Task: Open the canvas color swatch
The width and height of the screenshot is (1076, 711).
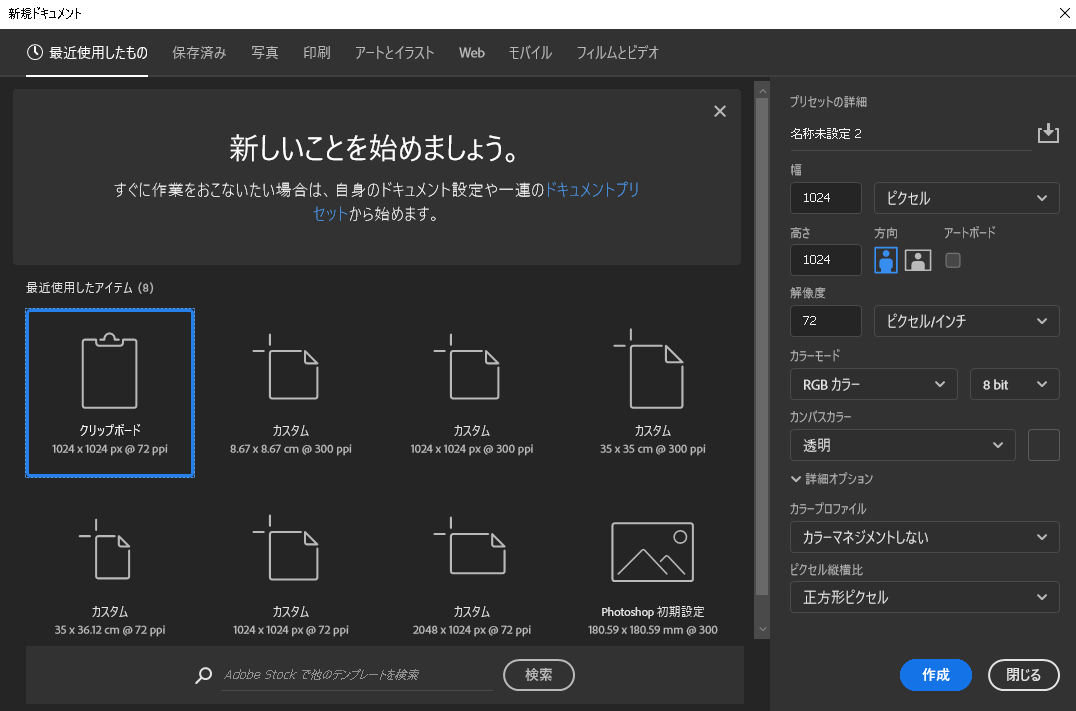Action: pyautogui.click(x=1043, y=445)
